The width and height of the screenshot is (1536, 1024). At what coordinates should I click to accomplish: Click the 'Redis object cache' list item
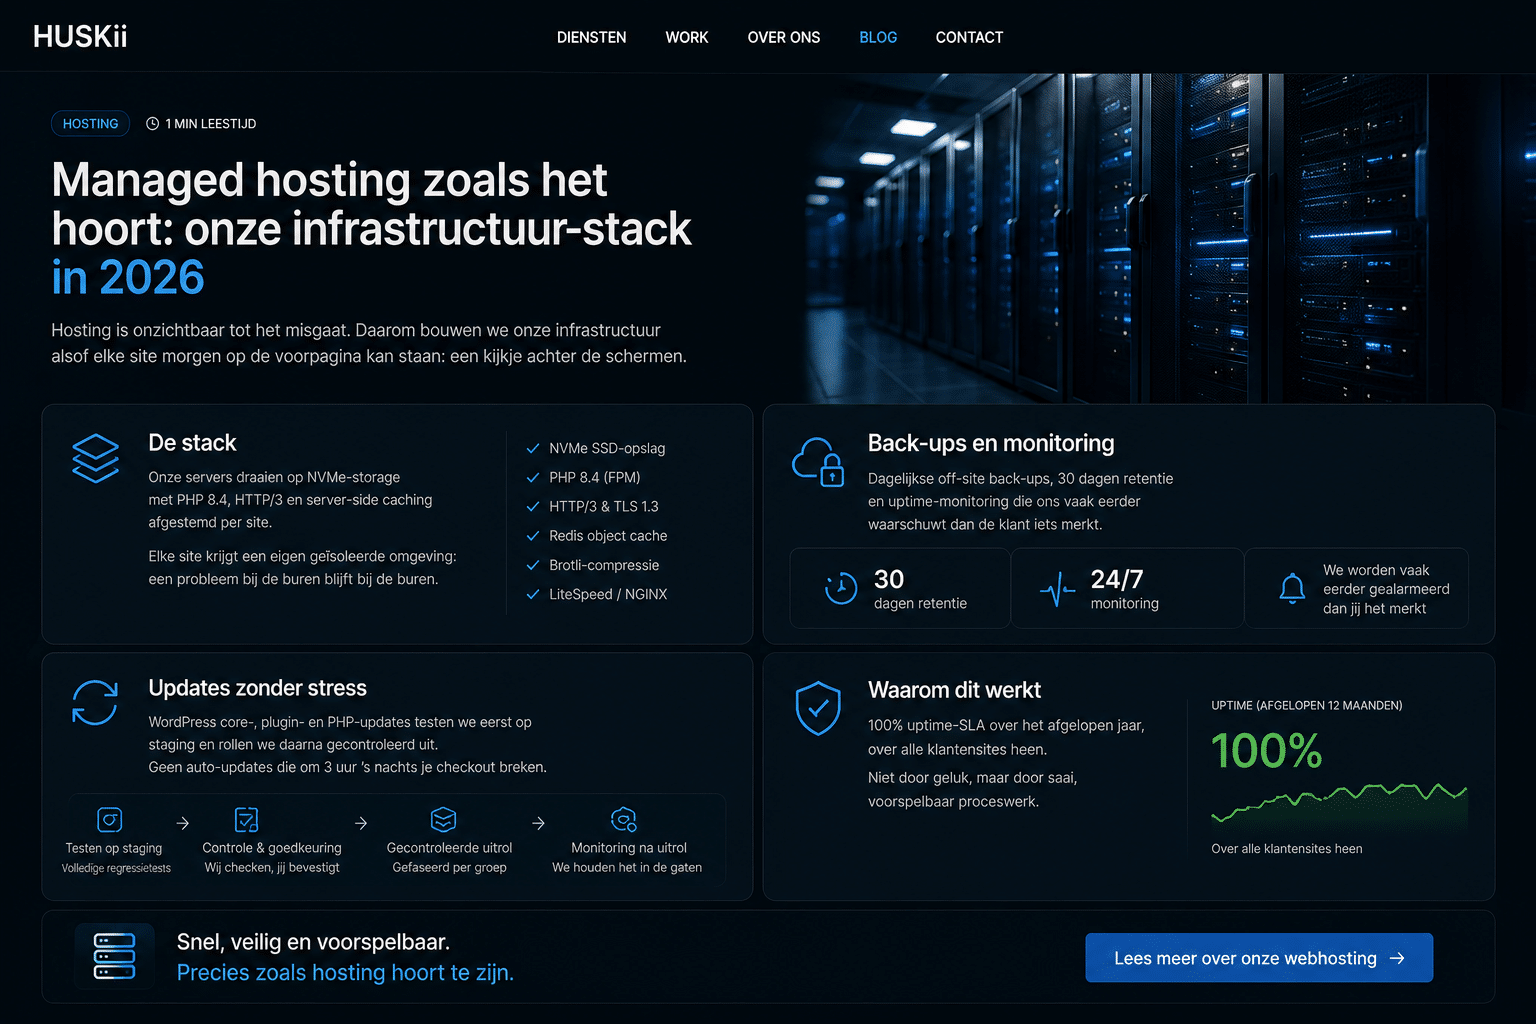pos(608,536)
